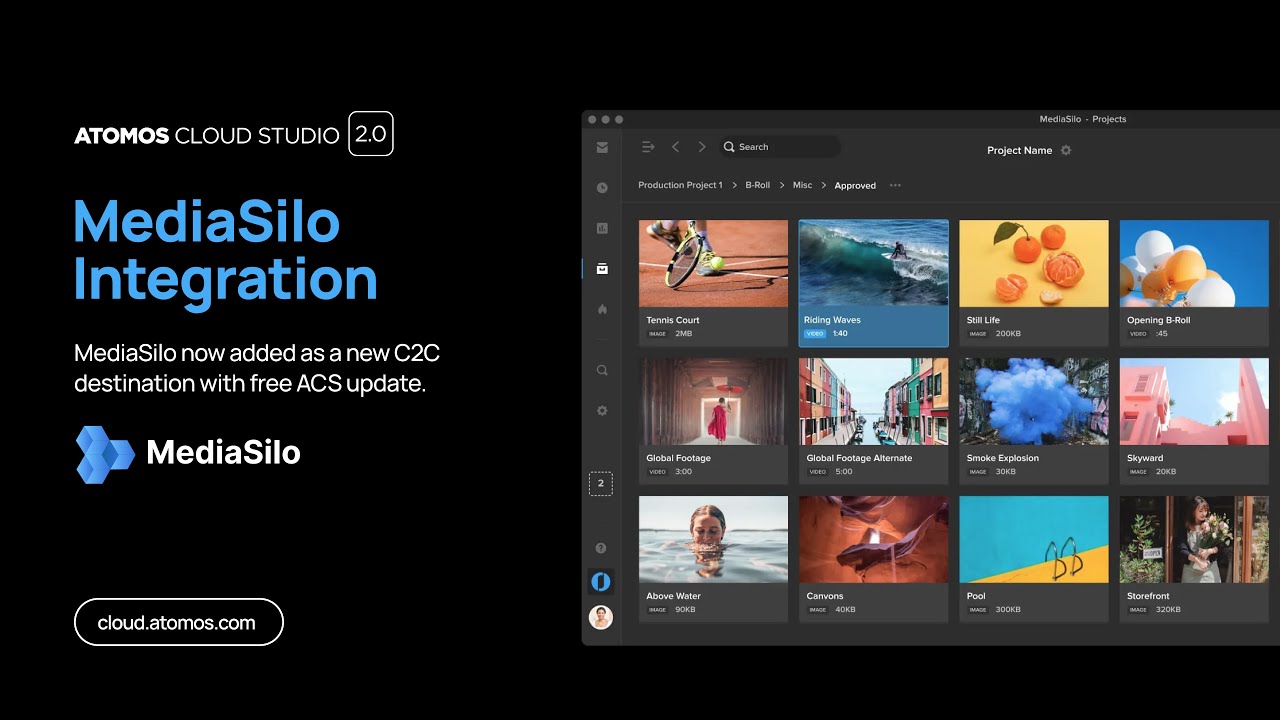Open the sidebar settings gear icon
The height and width of the screenshot is (720, 1280).
(602, 411)
